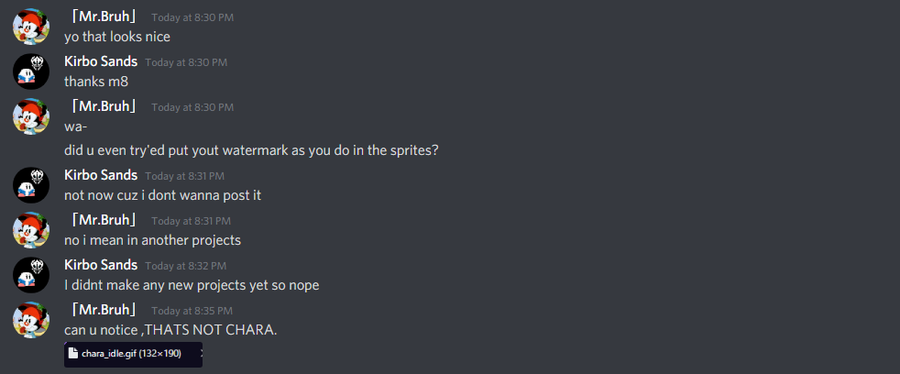This screenshot has height=374, width=900.
Task: Click Kirbo Sands username above "thanks m8"
Action: coord(100,61)
